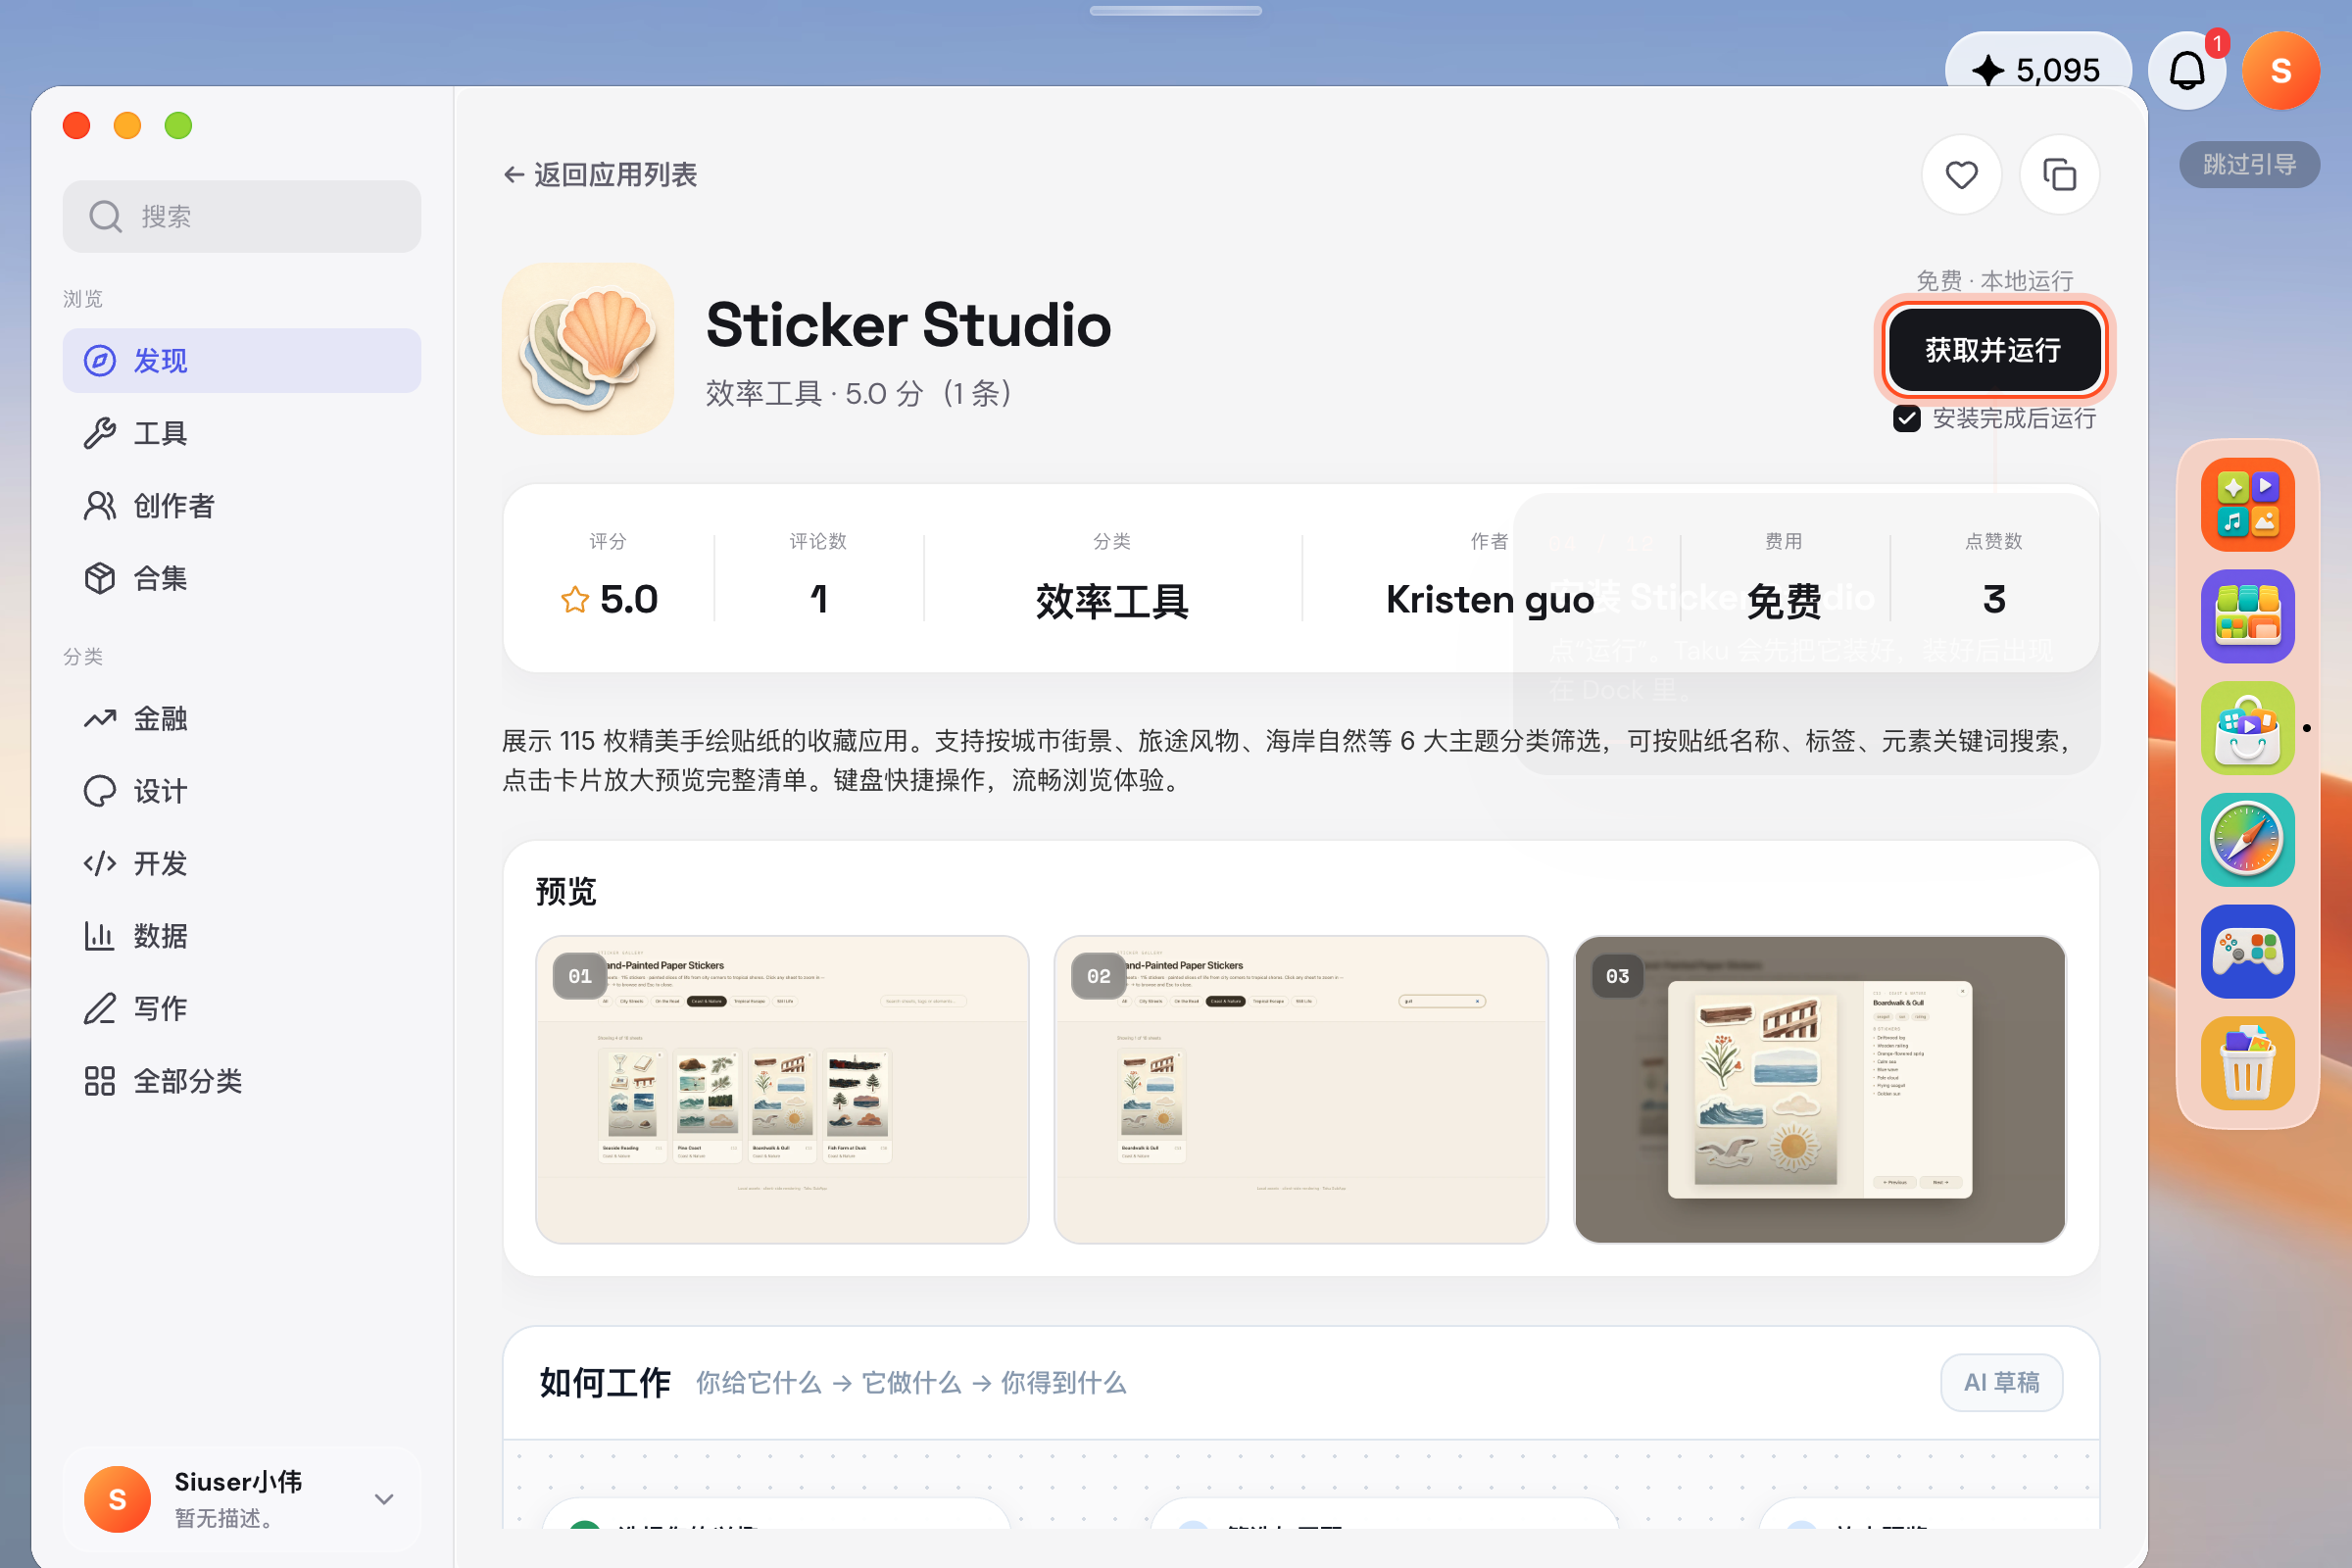This screenshot has width=2352, height=1568.
Task: Open the green app store bag dock icon
Action: 2248,728
